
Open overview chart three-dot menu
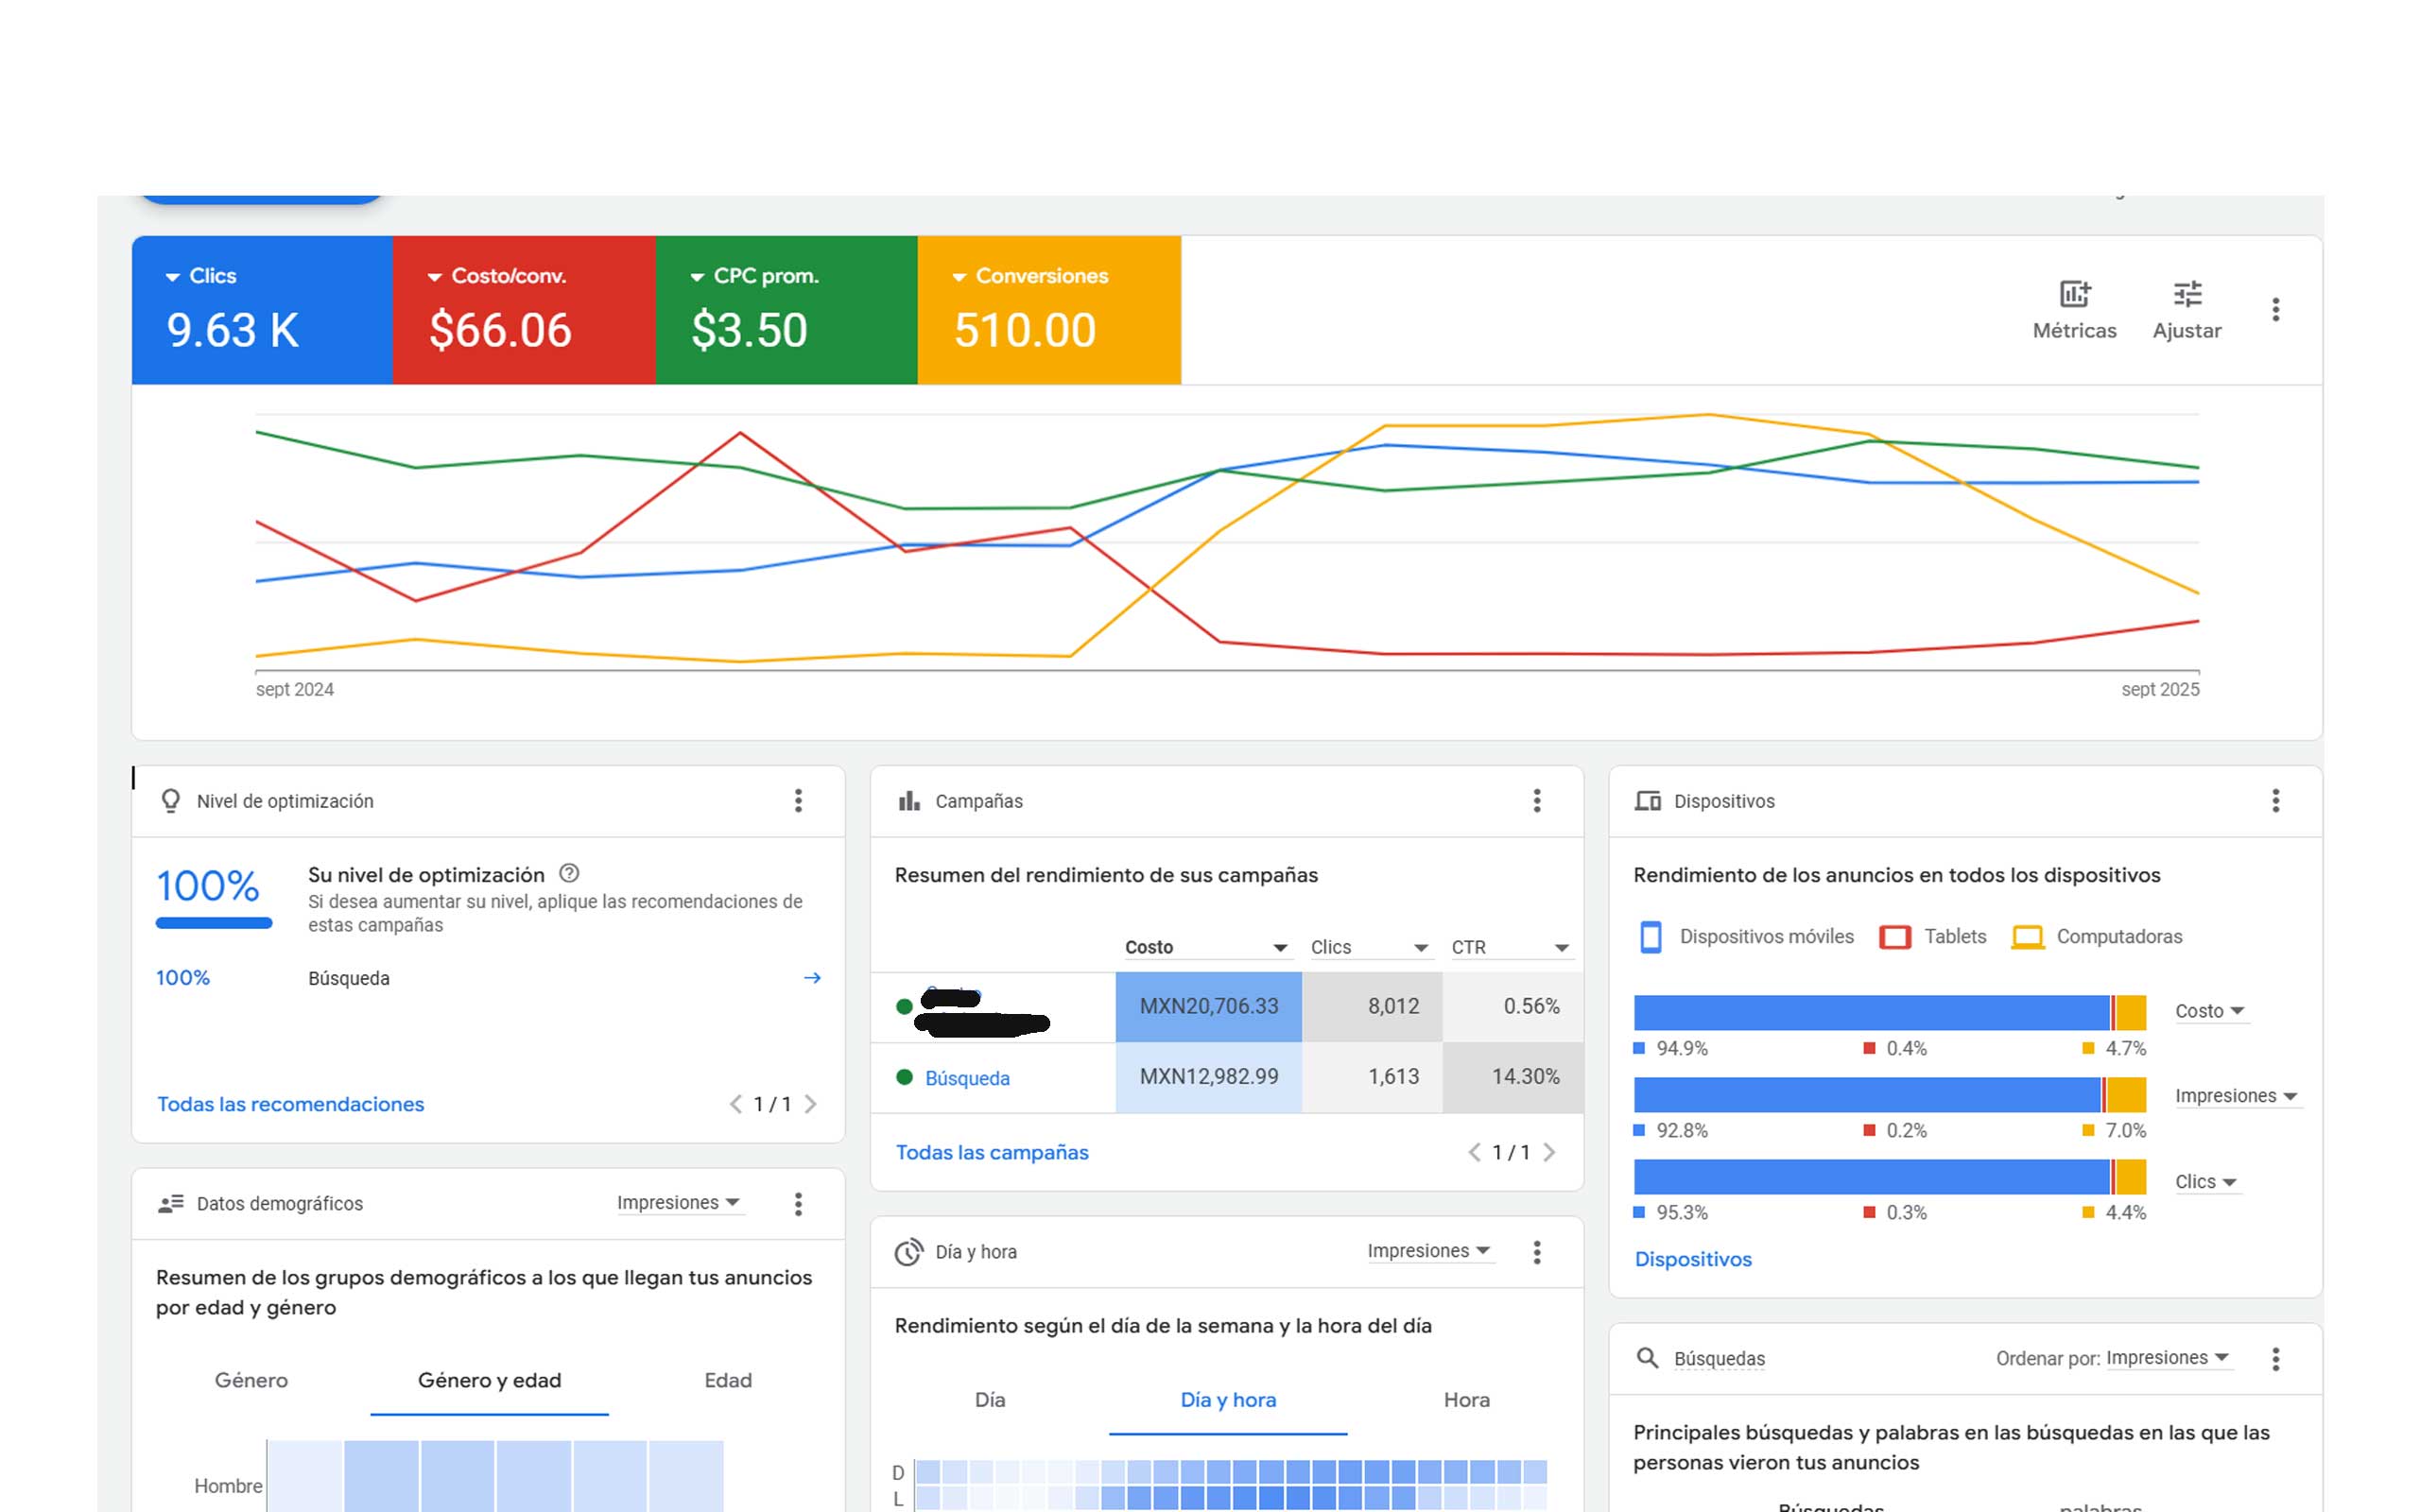[2275, 310]
